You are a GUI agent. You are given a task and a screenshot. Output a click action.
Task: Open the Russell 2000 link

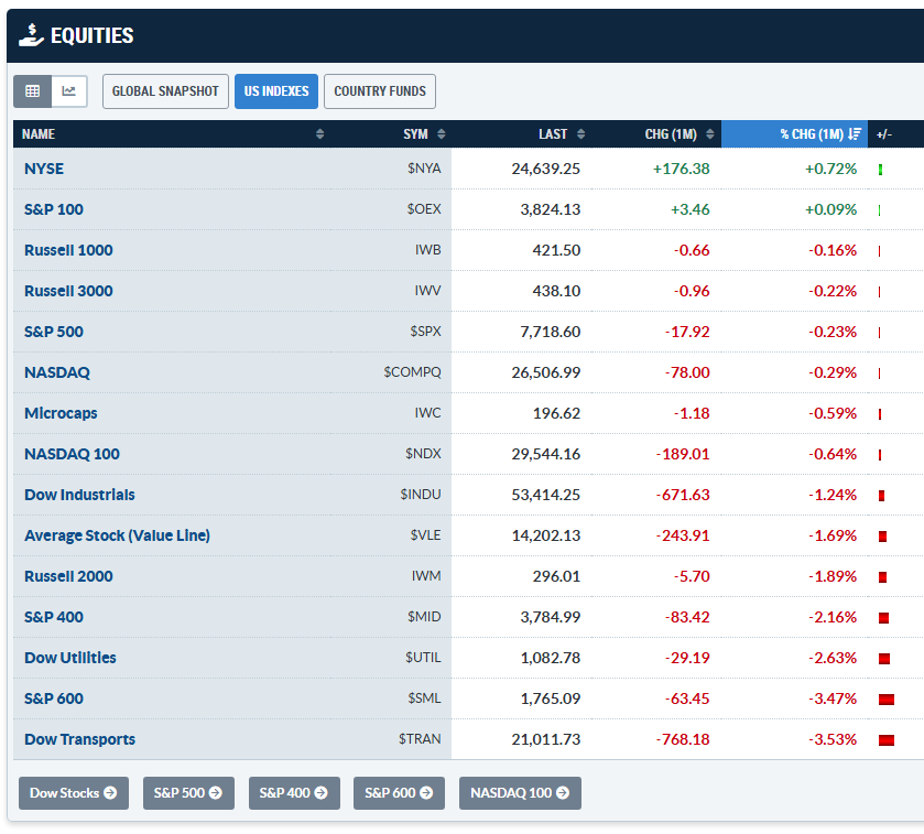[68, 576]
